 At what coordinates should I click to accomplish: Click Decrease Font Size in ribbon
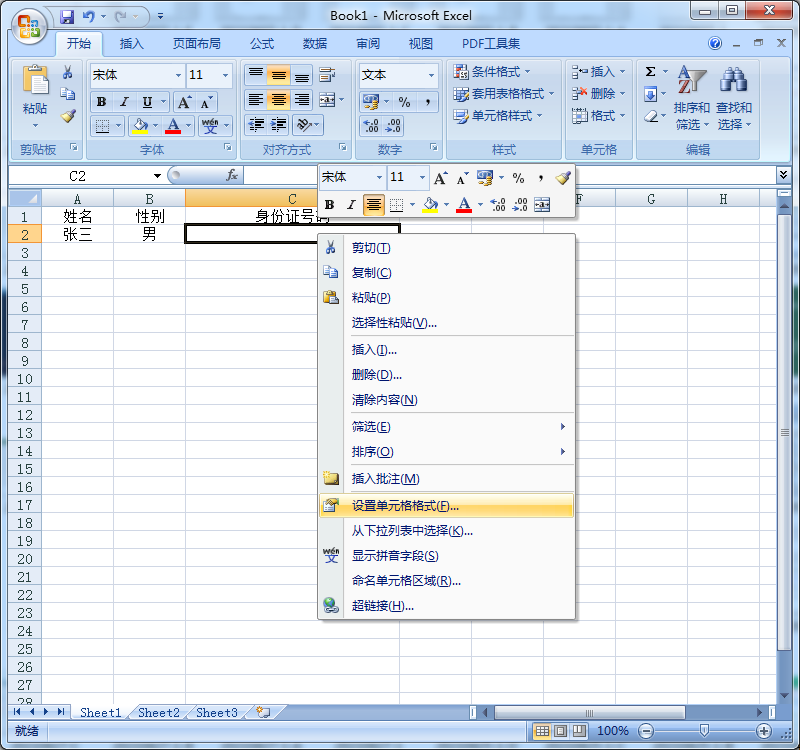(206, 103)
